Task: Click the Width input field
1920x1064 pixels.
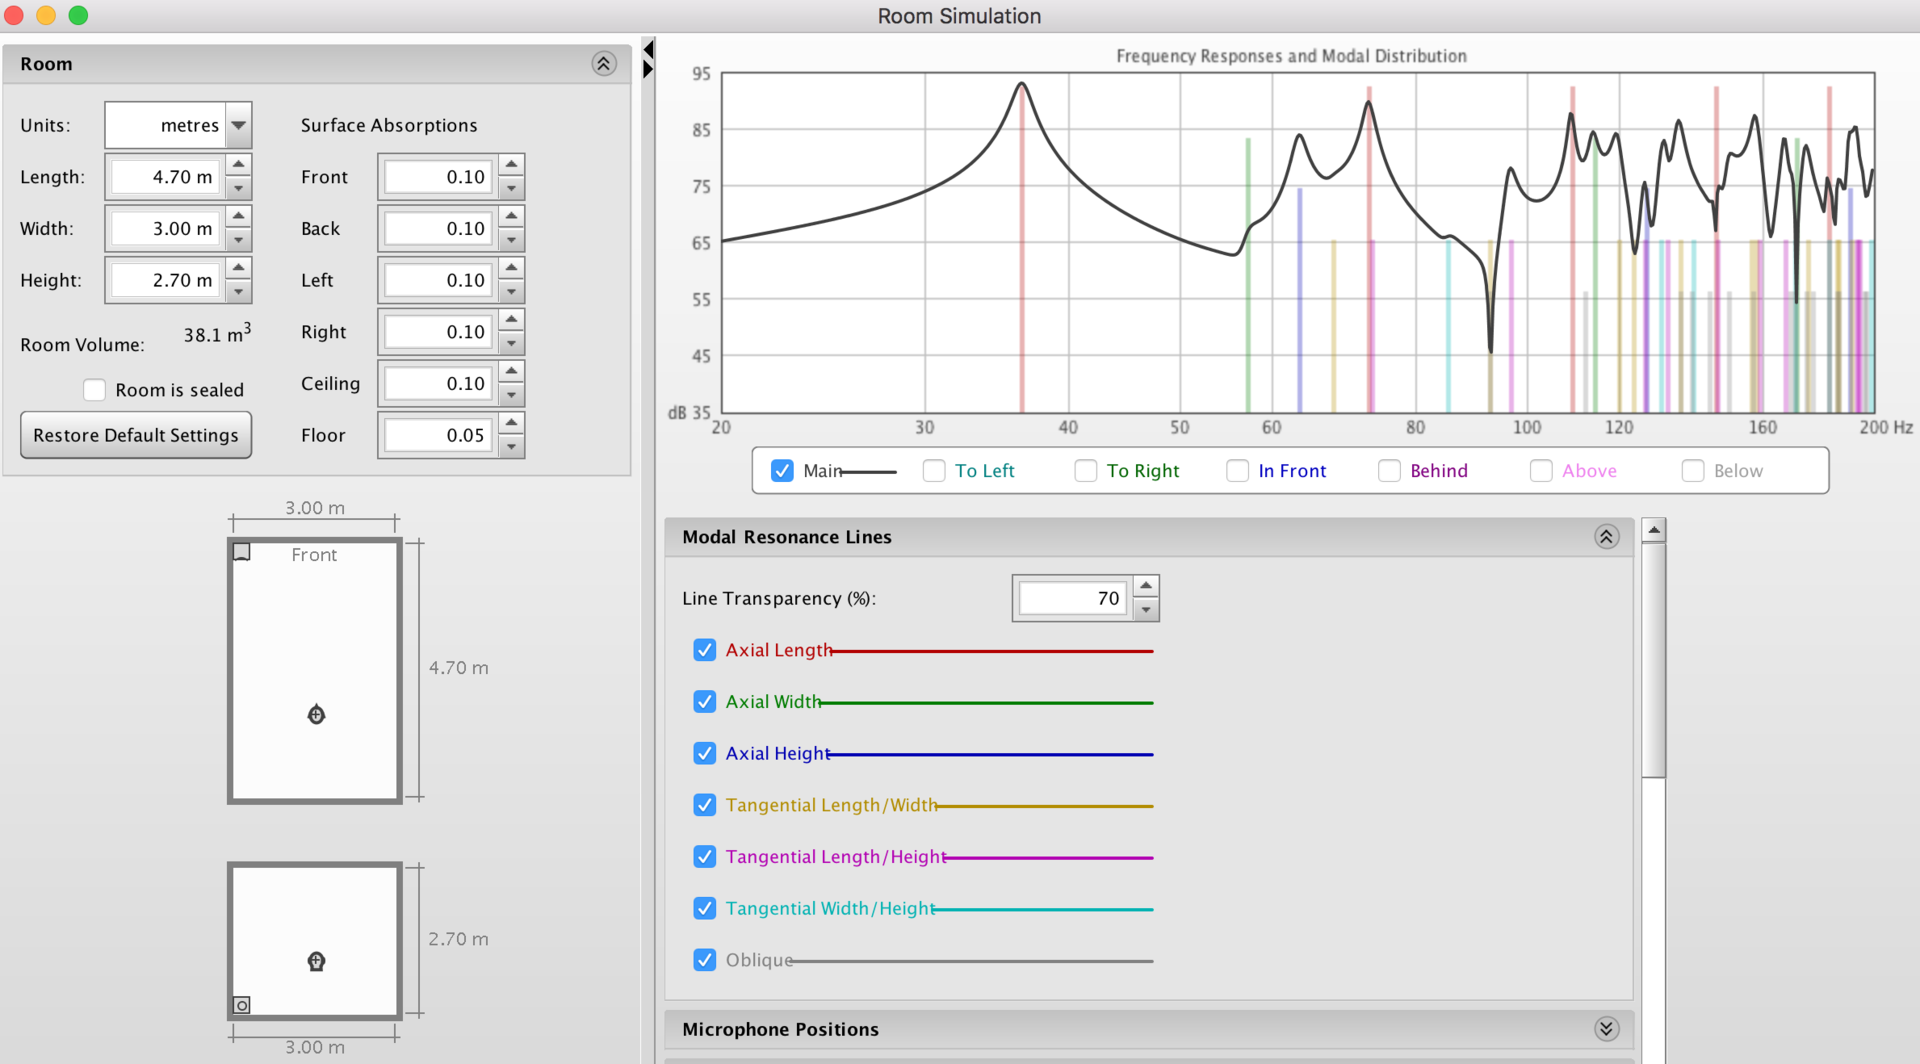Action: pos(165,229)
